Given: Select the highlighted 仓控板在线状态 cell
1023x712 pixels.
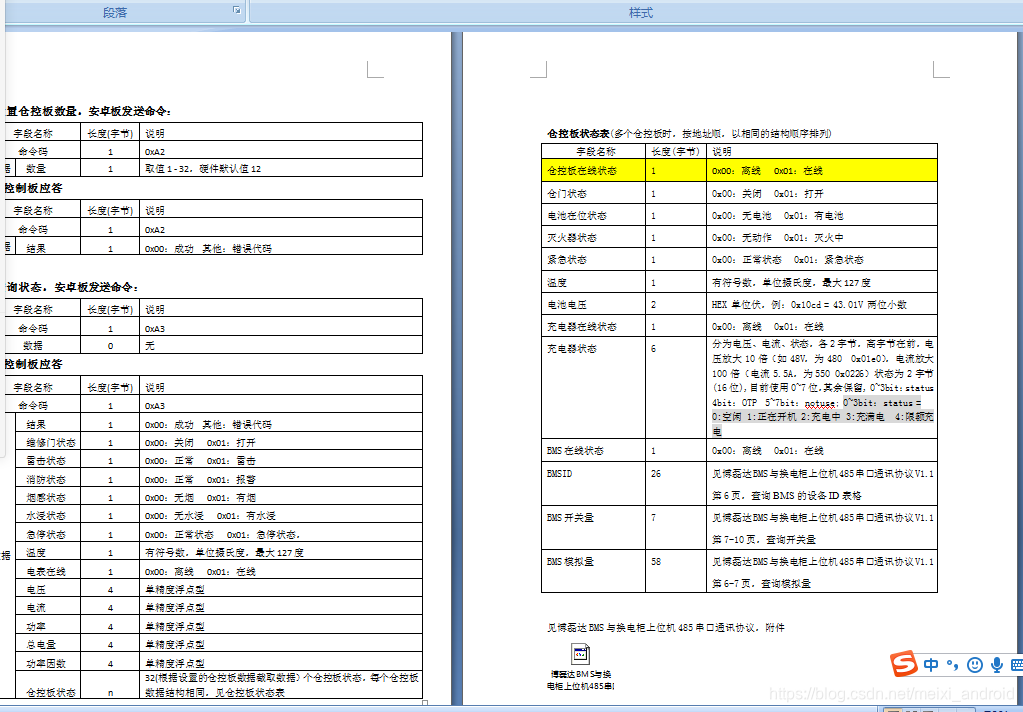Looking at the screenshot, I should [593, 170].
